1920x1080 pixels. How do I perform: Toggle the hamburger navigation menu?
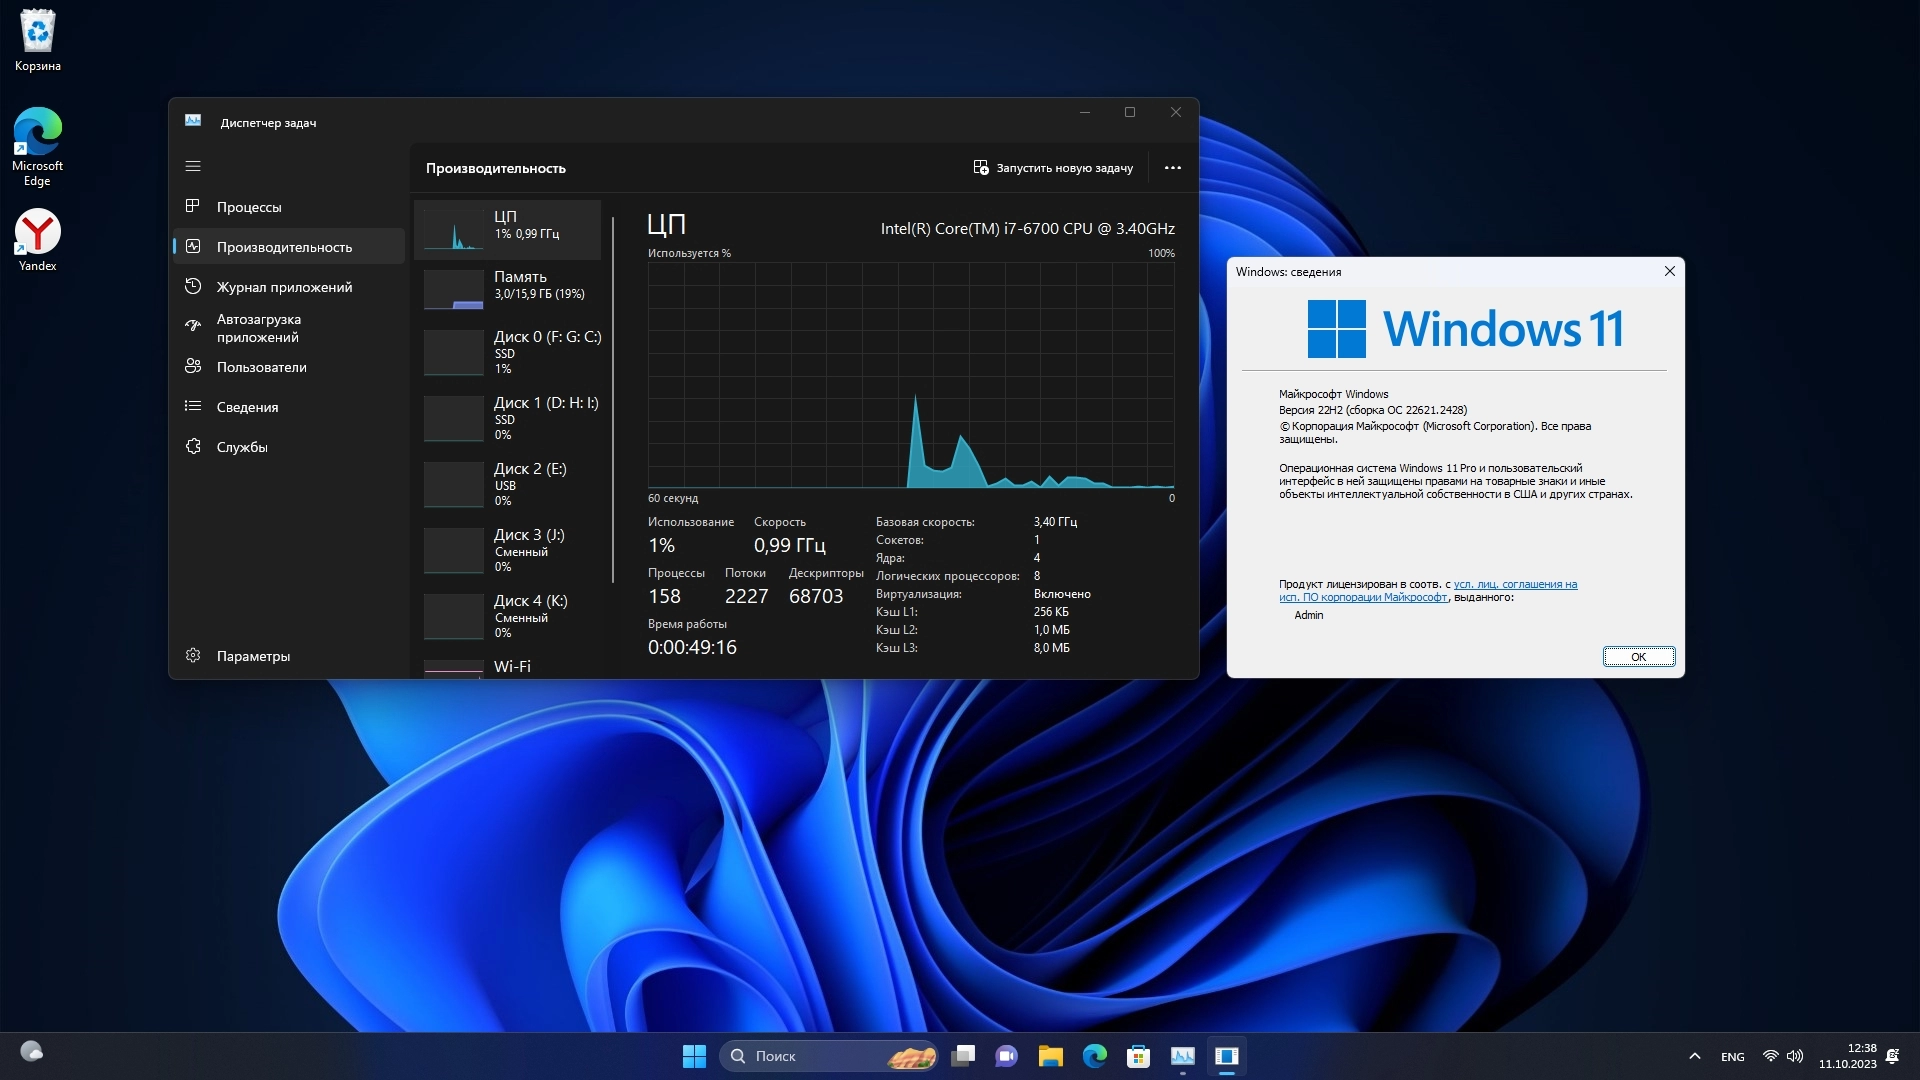193,166
